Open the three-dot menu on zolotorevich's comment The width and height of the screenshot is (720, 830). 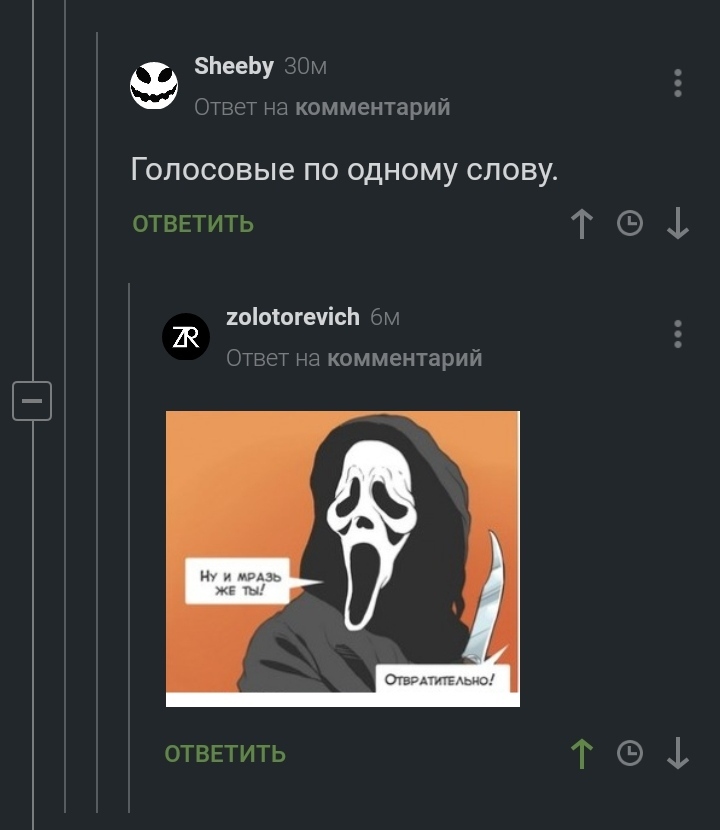click(678, 334)
